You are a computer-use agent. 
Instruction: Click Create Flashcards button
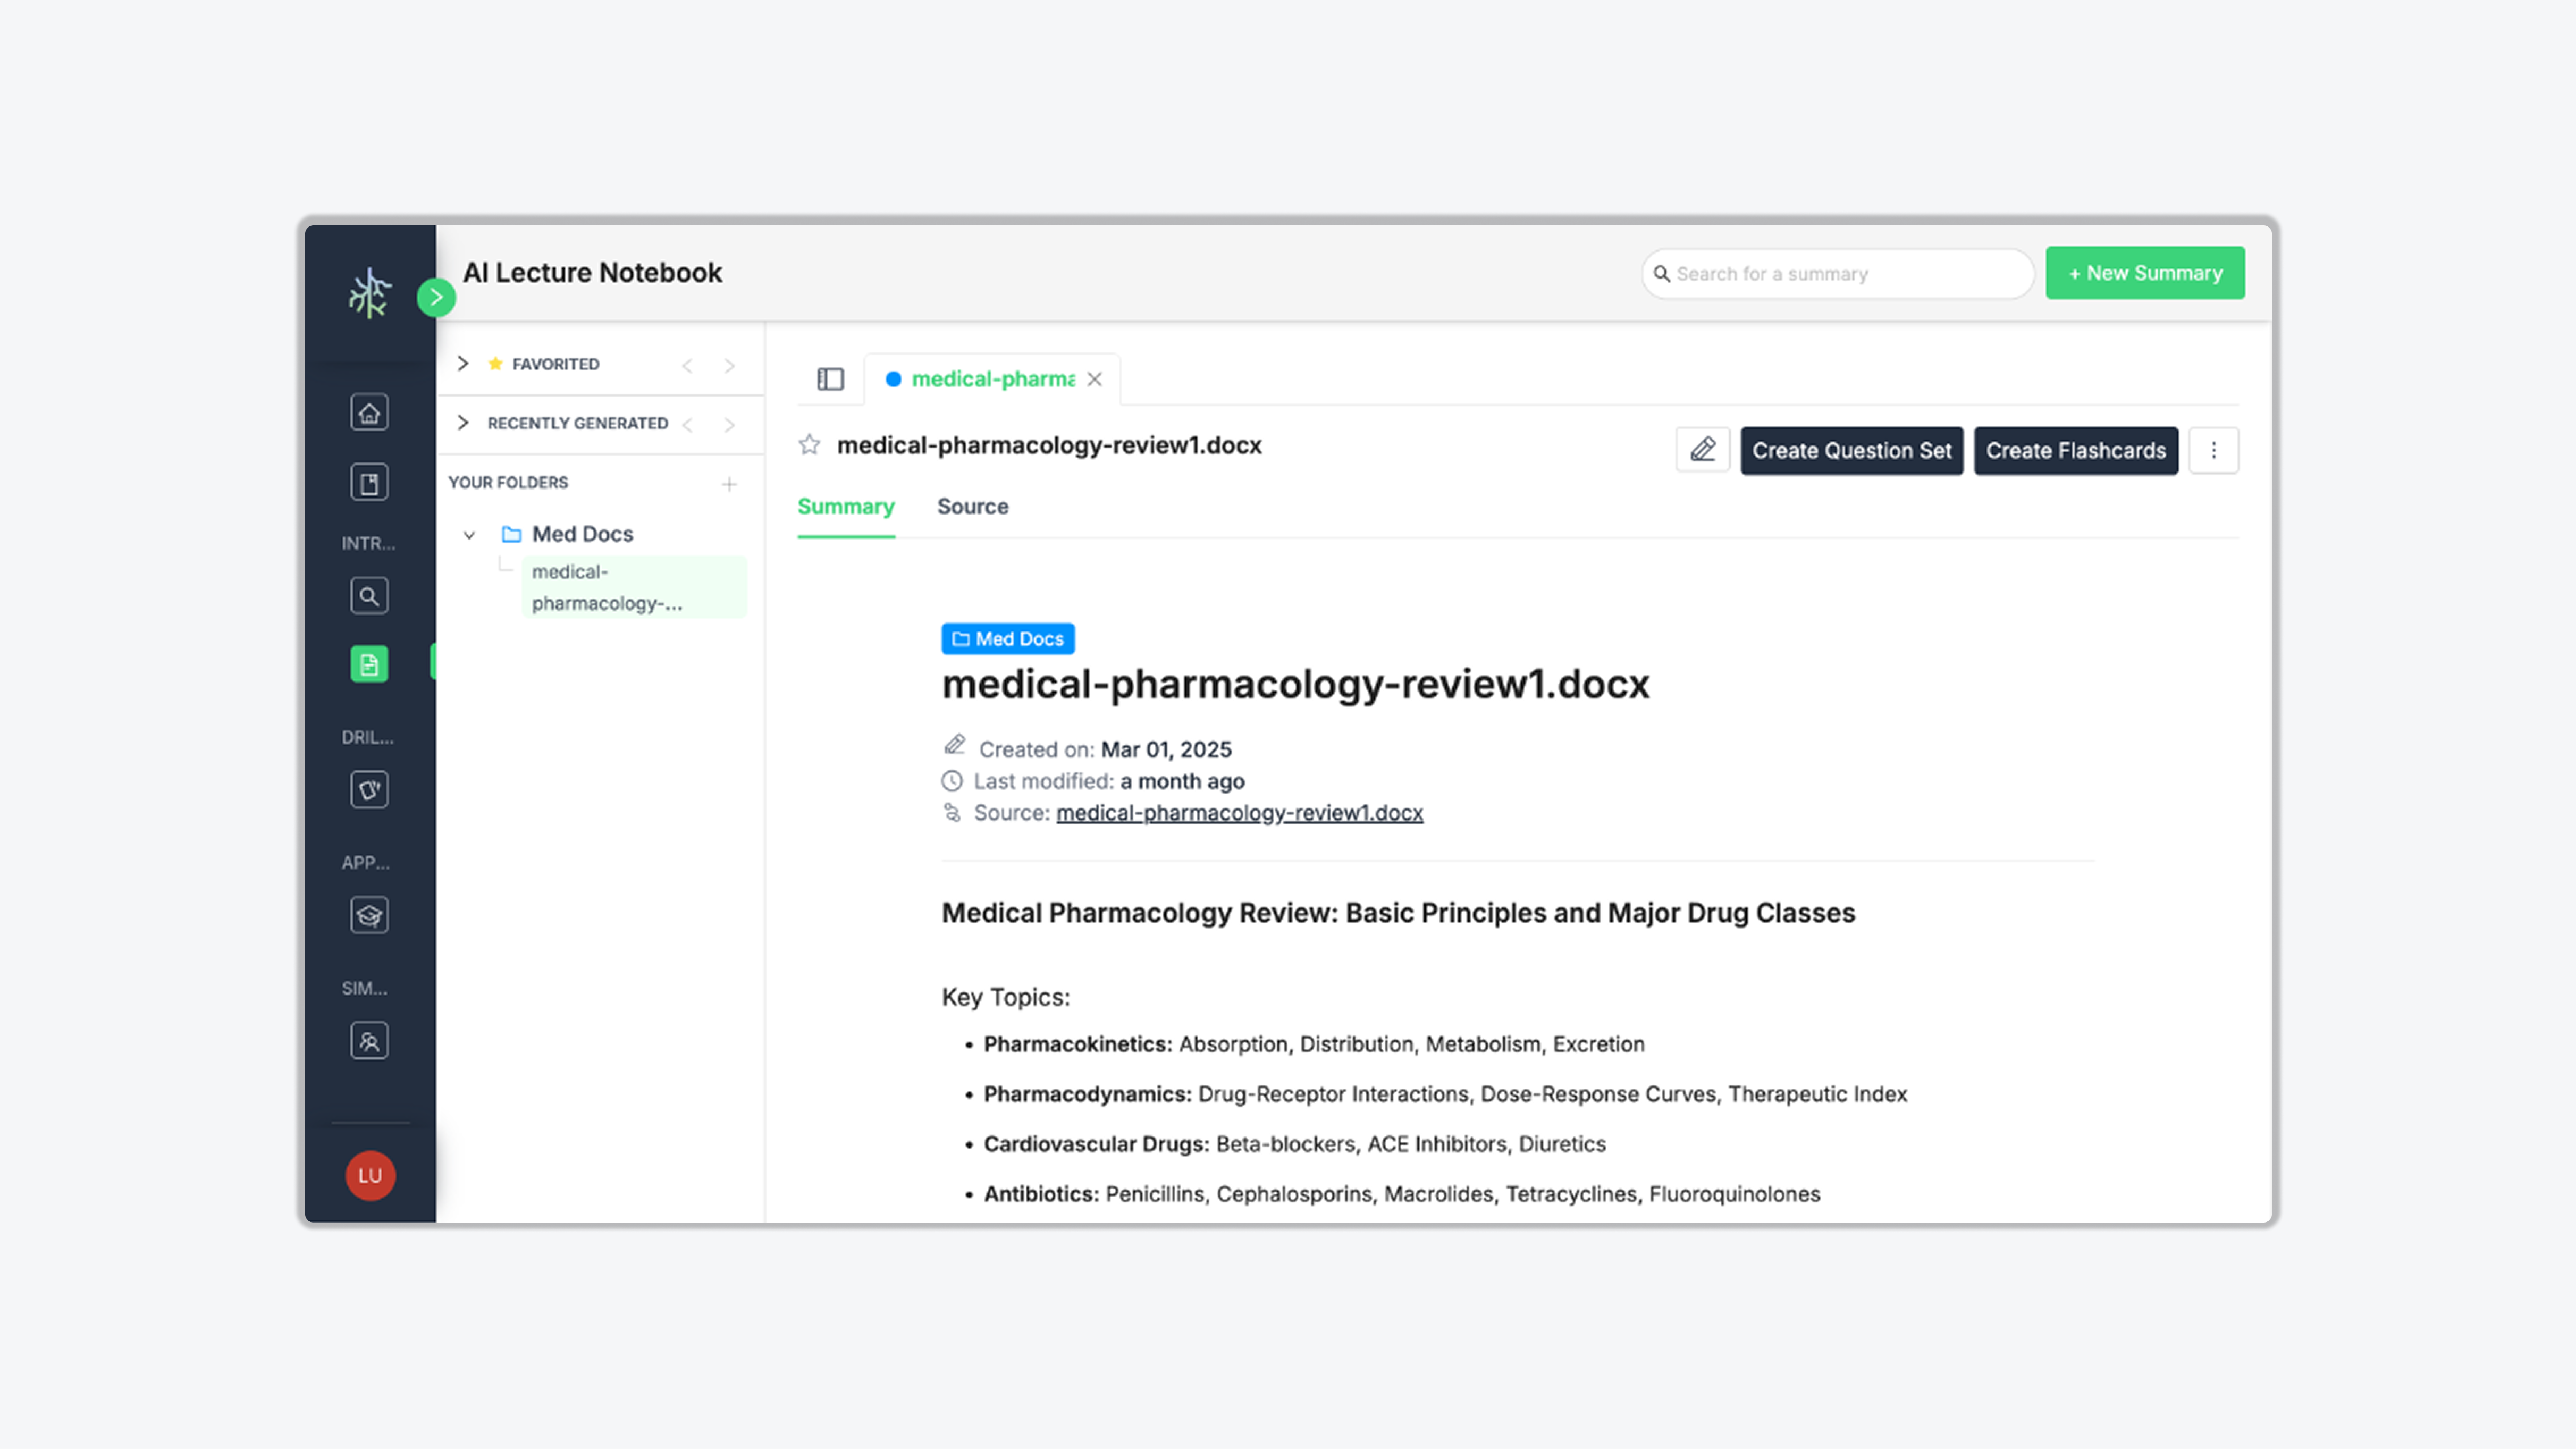2075,450
